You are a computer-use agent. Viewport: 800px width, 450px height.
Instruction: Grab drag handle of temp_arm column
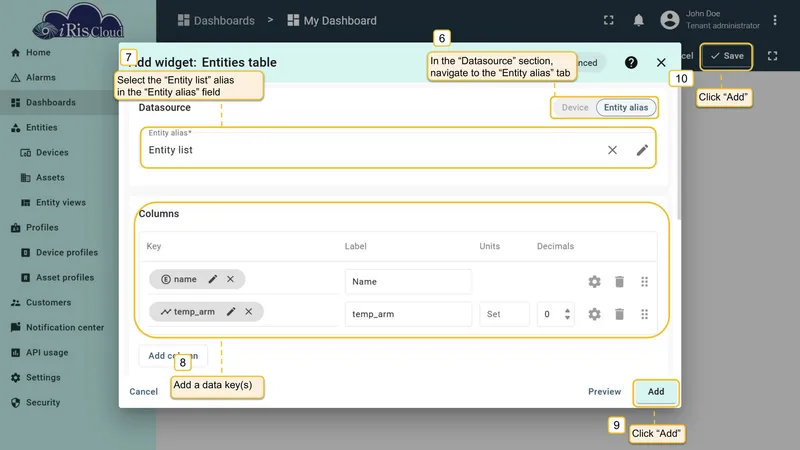pos(644,314)
